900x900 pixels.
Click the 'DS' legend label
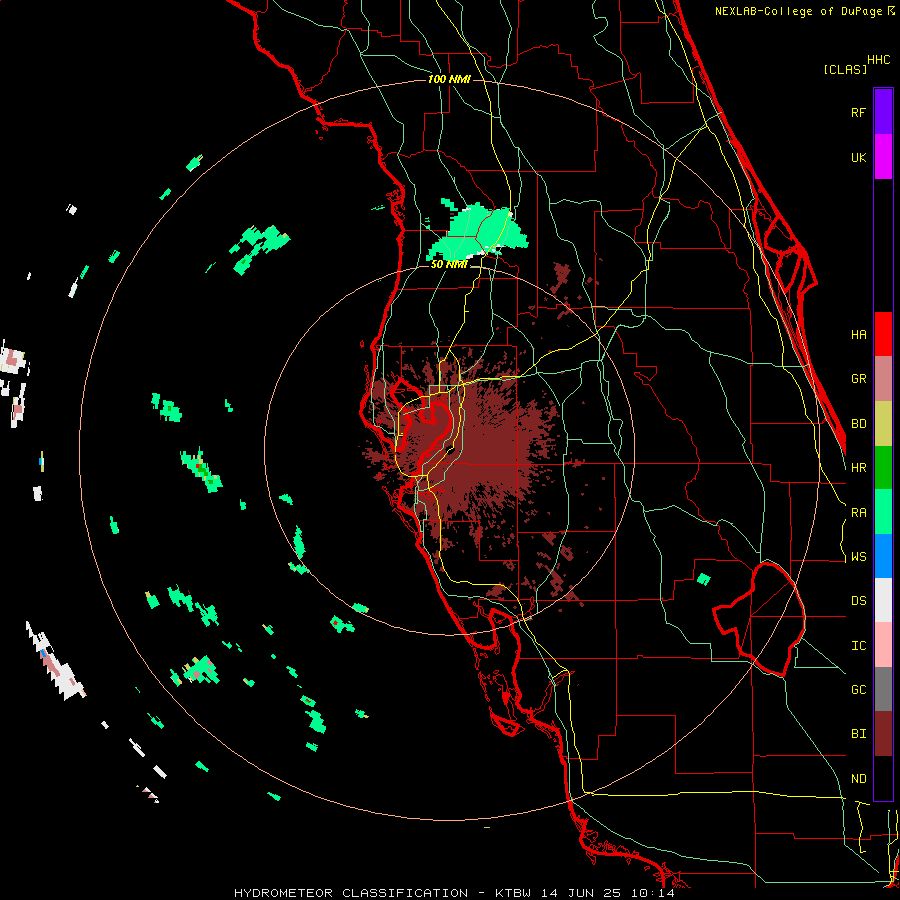(858, 600)
